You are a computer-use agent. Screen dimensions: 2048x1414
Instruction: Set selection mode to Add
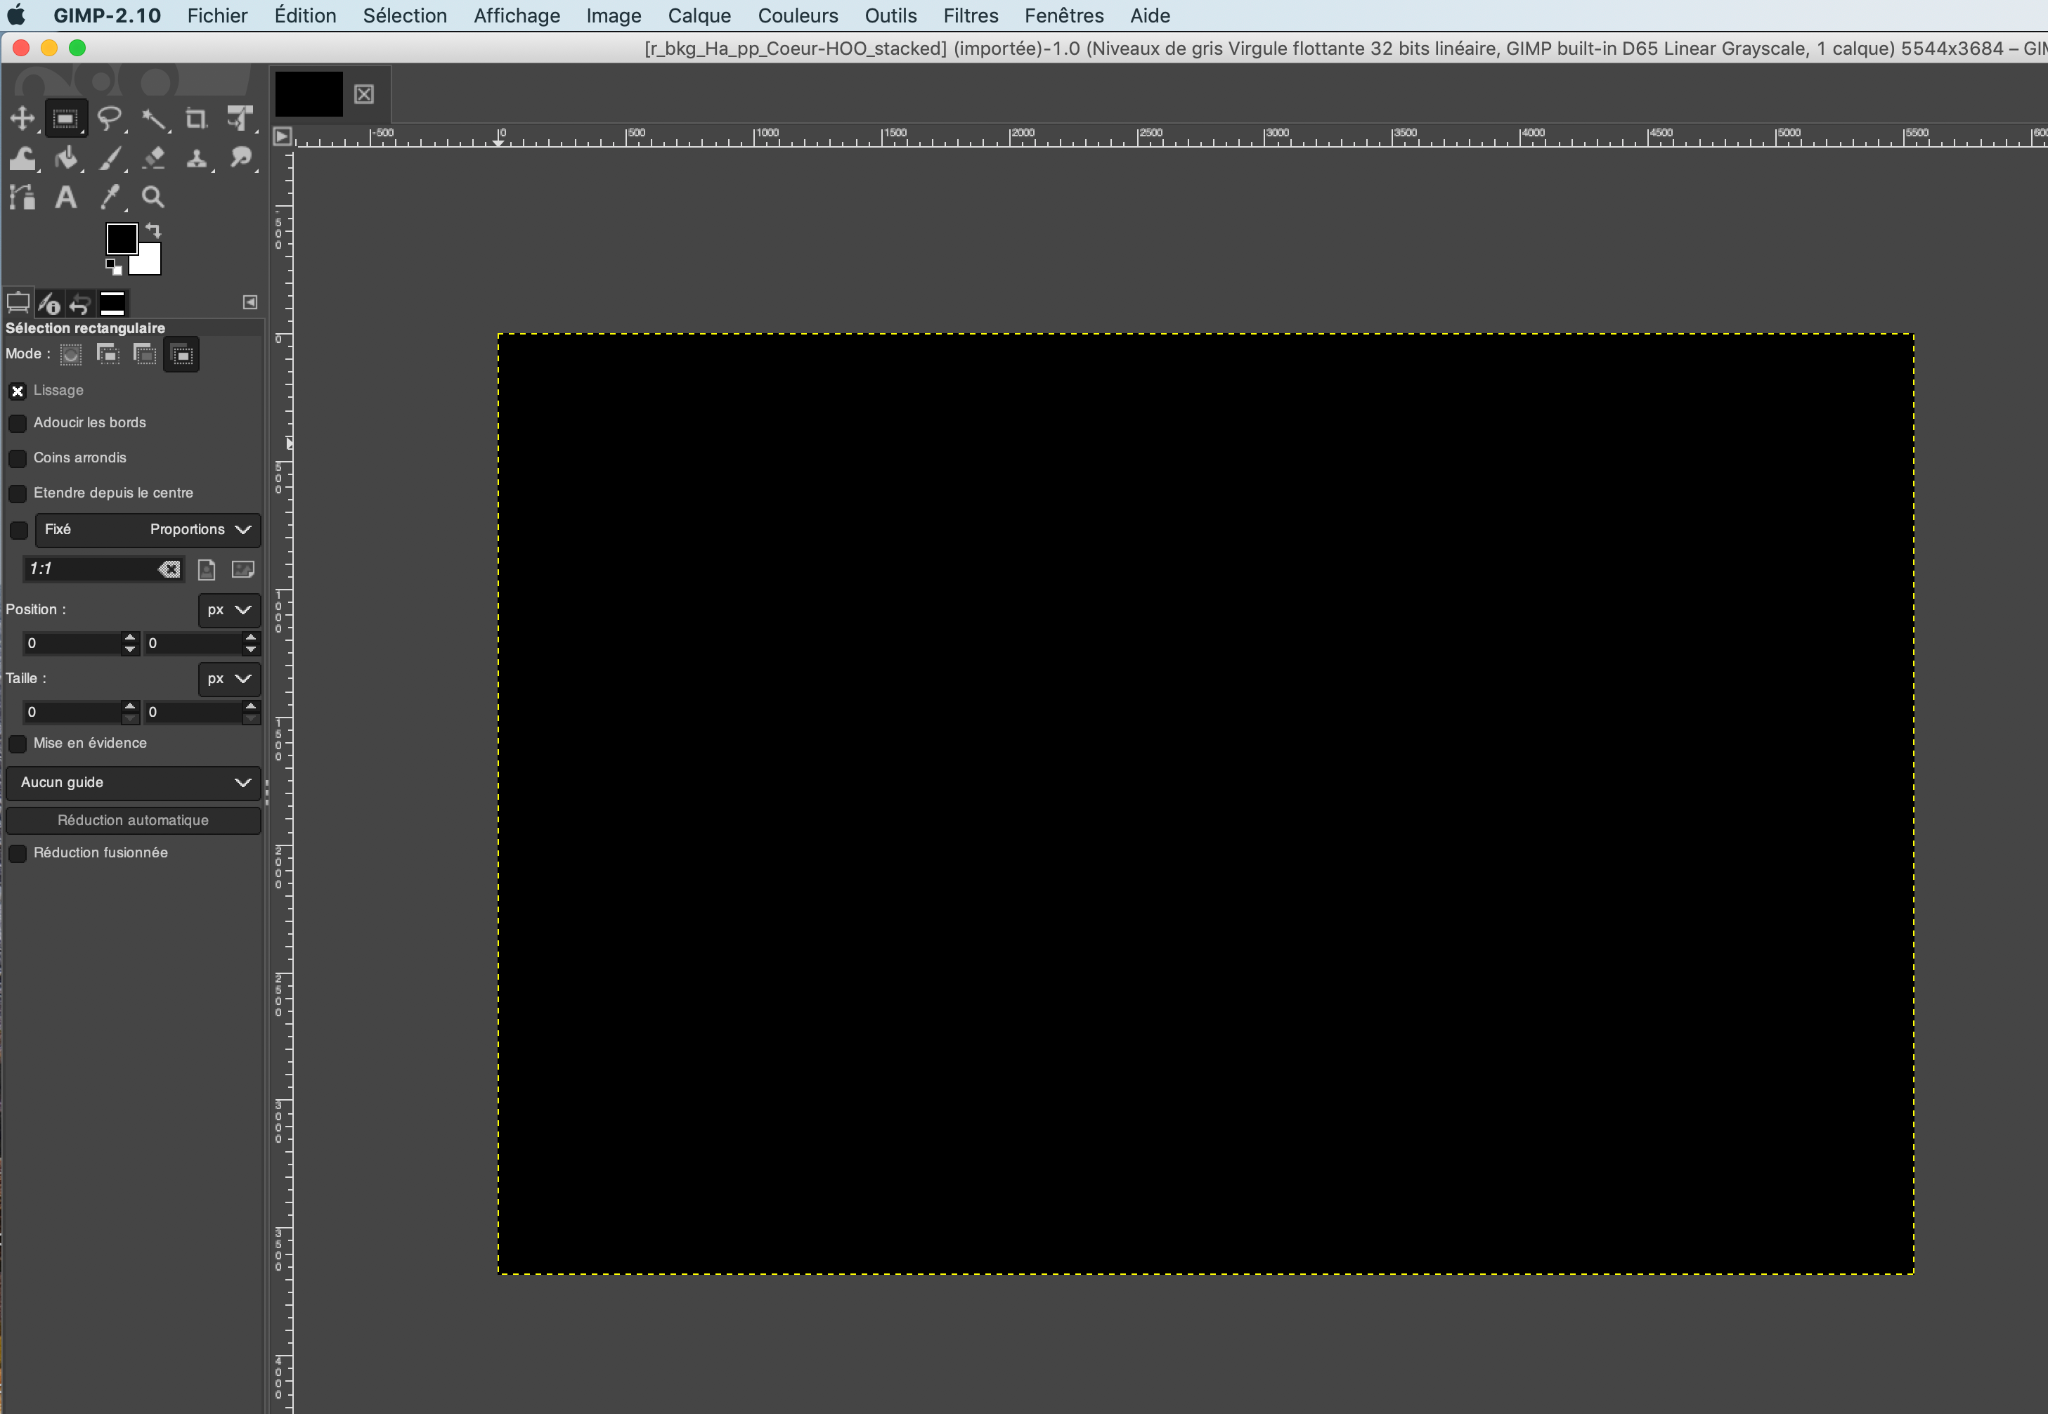pos(107,355)
